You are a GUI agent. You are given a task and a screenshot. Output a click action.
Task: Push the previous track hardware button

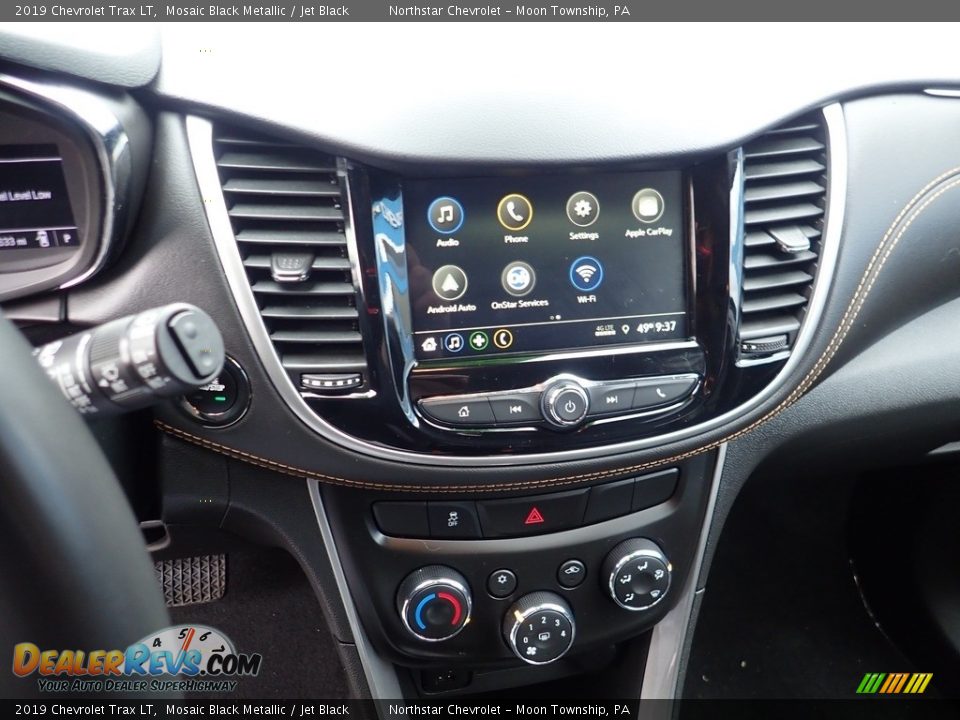pyautogui.click(x=516, y=408)
